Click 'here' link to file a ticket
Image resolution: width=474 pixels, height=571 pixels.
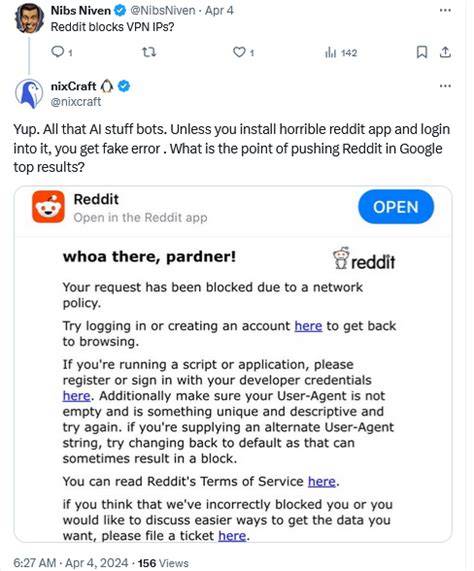point(232,536)
